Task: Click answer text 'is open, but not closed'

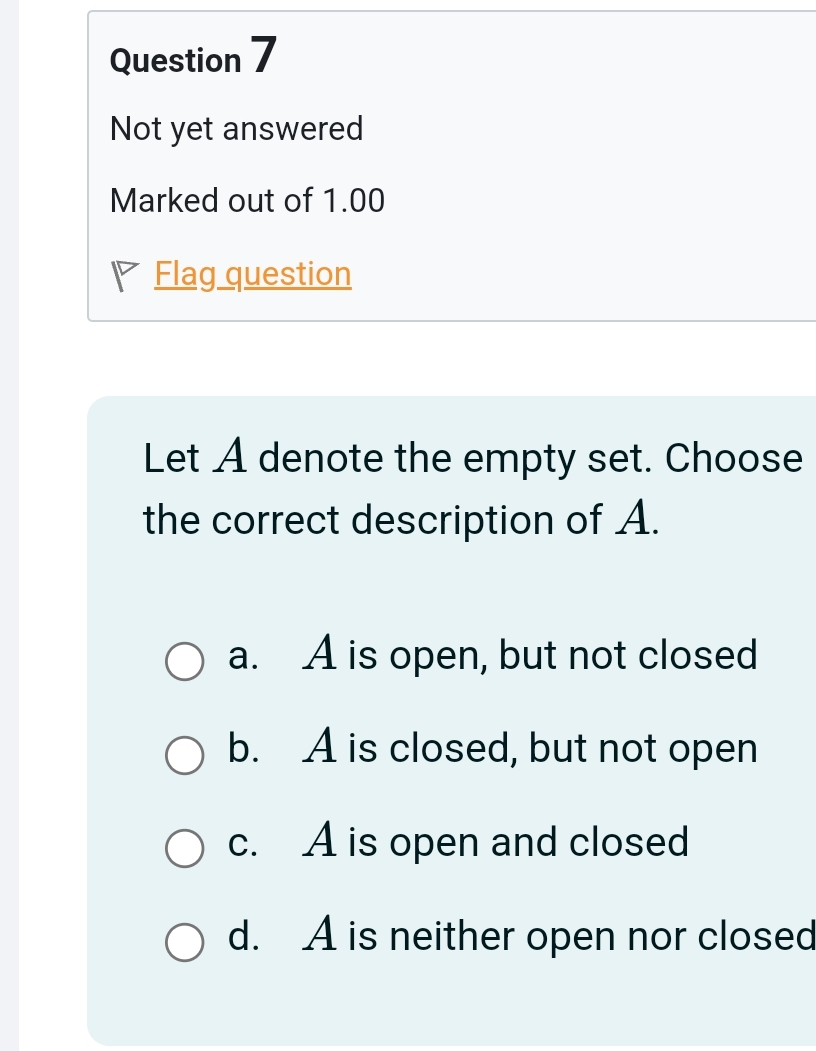Action: coord(552,655)
